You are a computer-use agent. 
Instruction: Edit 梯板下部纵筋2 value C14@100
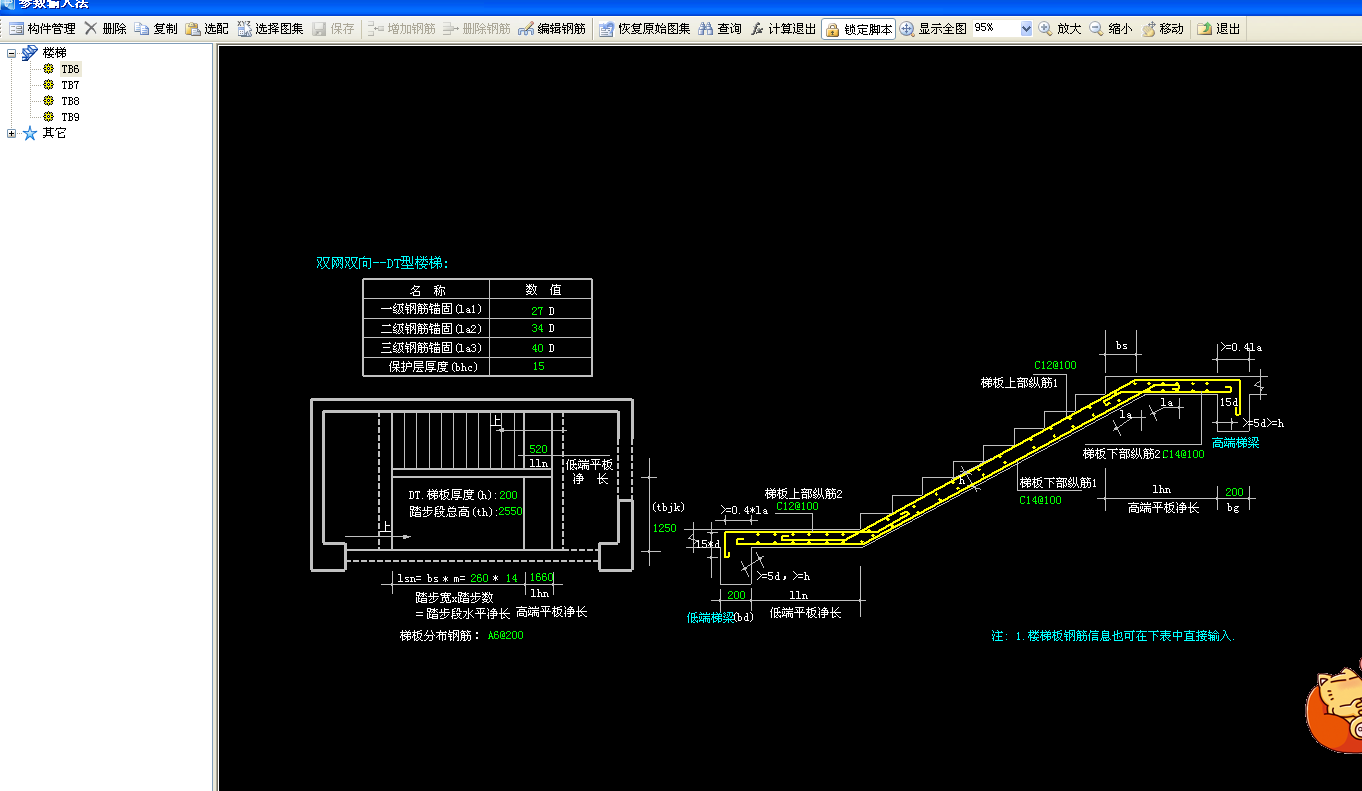pos(1183,454)
